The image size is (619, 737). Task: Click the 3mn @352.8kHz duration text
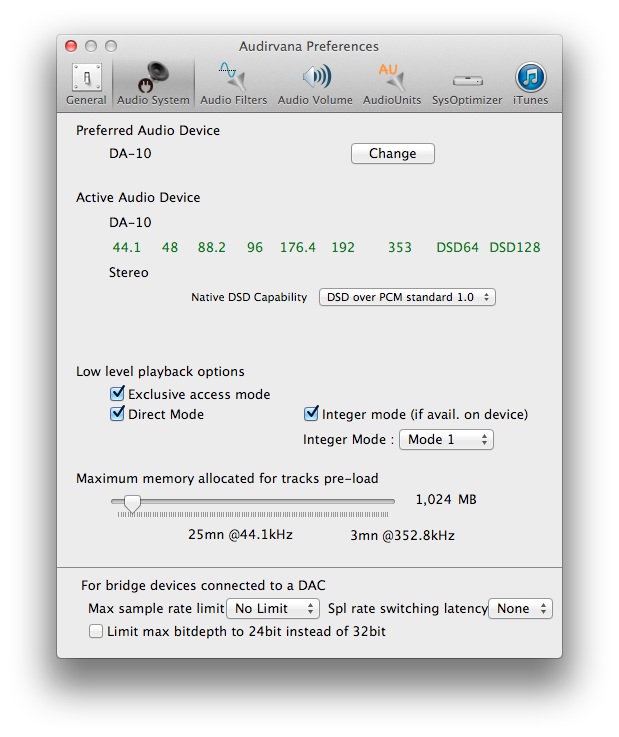pos(402,535)
